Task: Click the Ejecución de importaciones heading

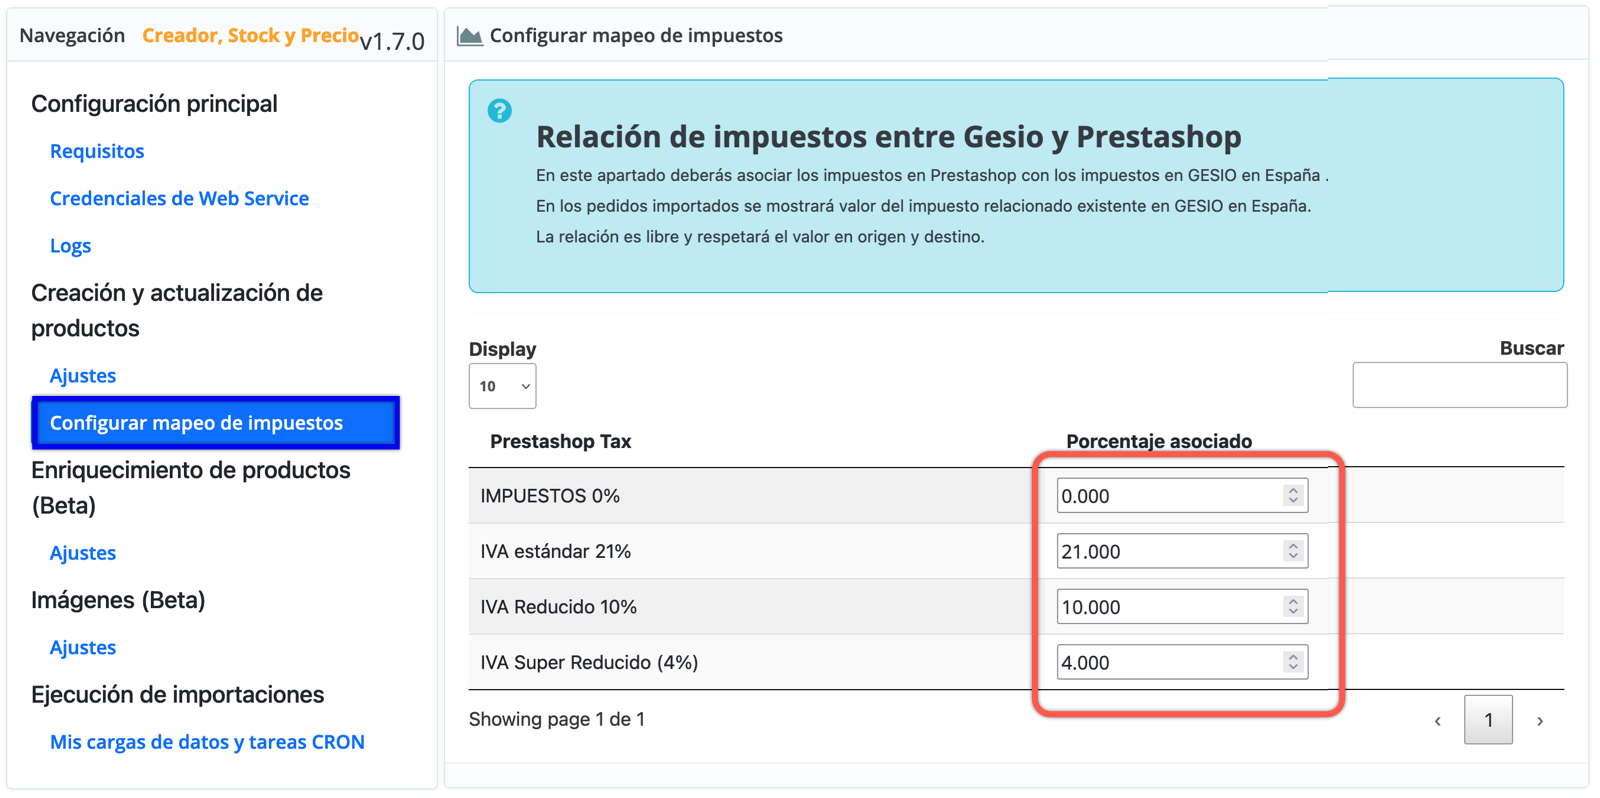Action: (177, 694)
